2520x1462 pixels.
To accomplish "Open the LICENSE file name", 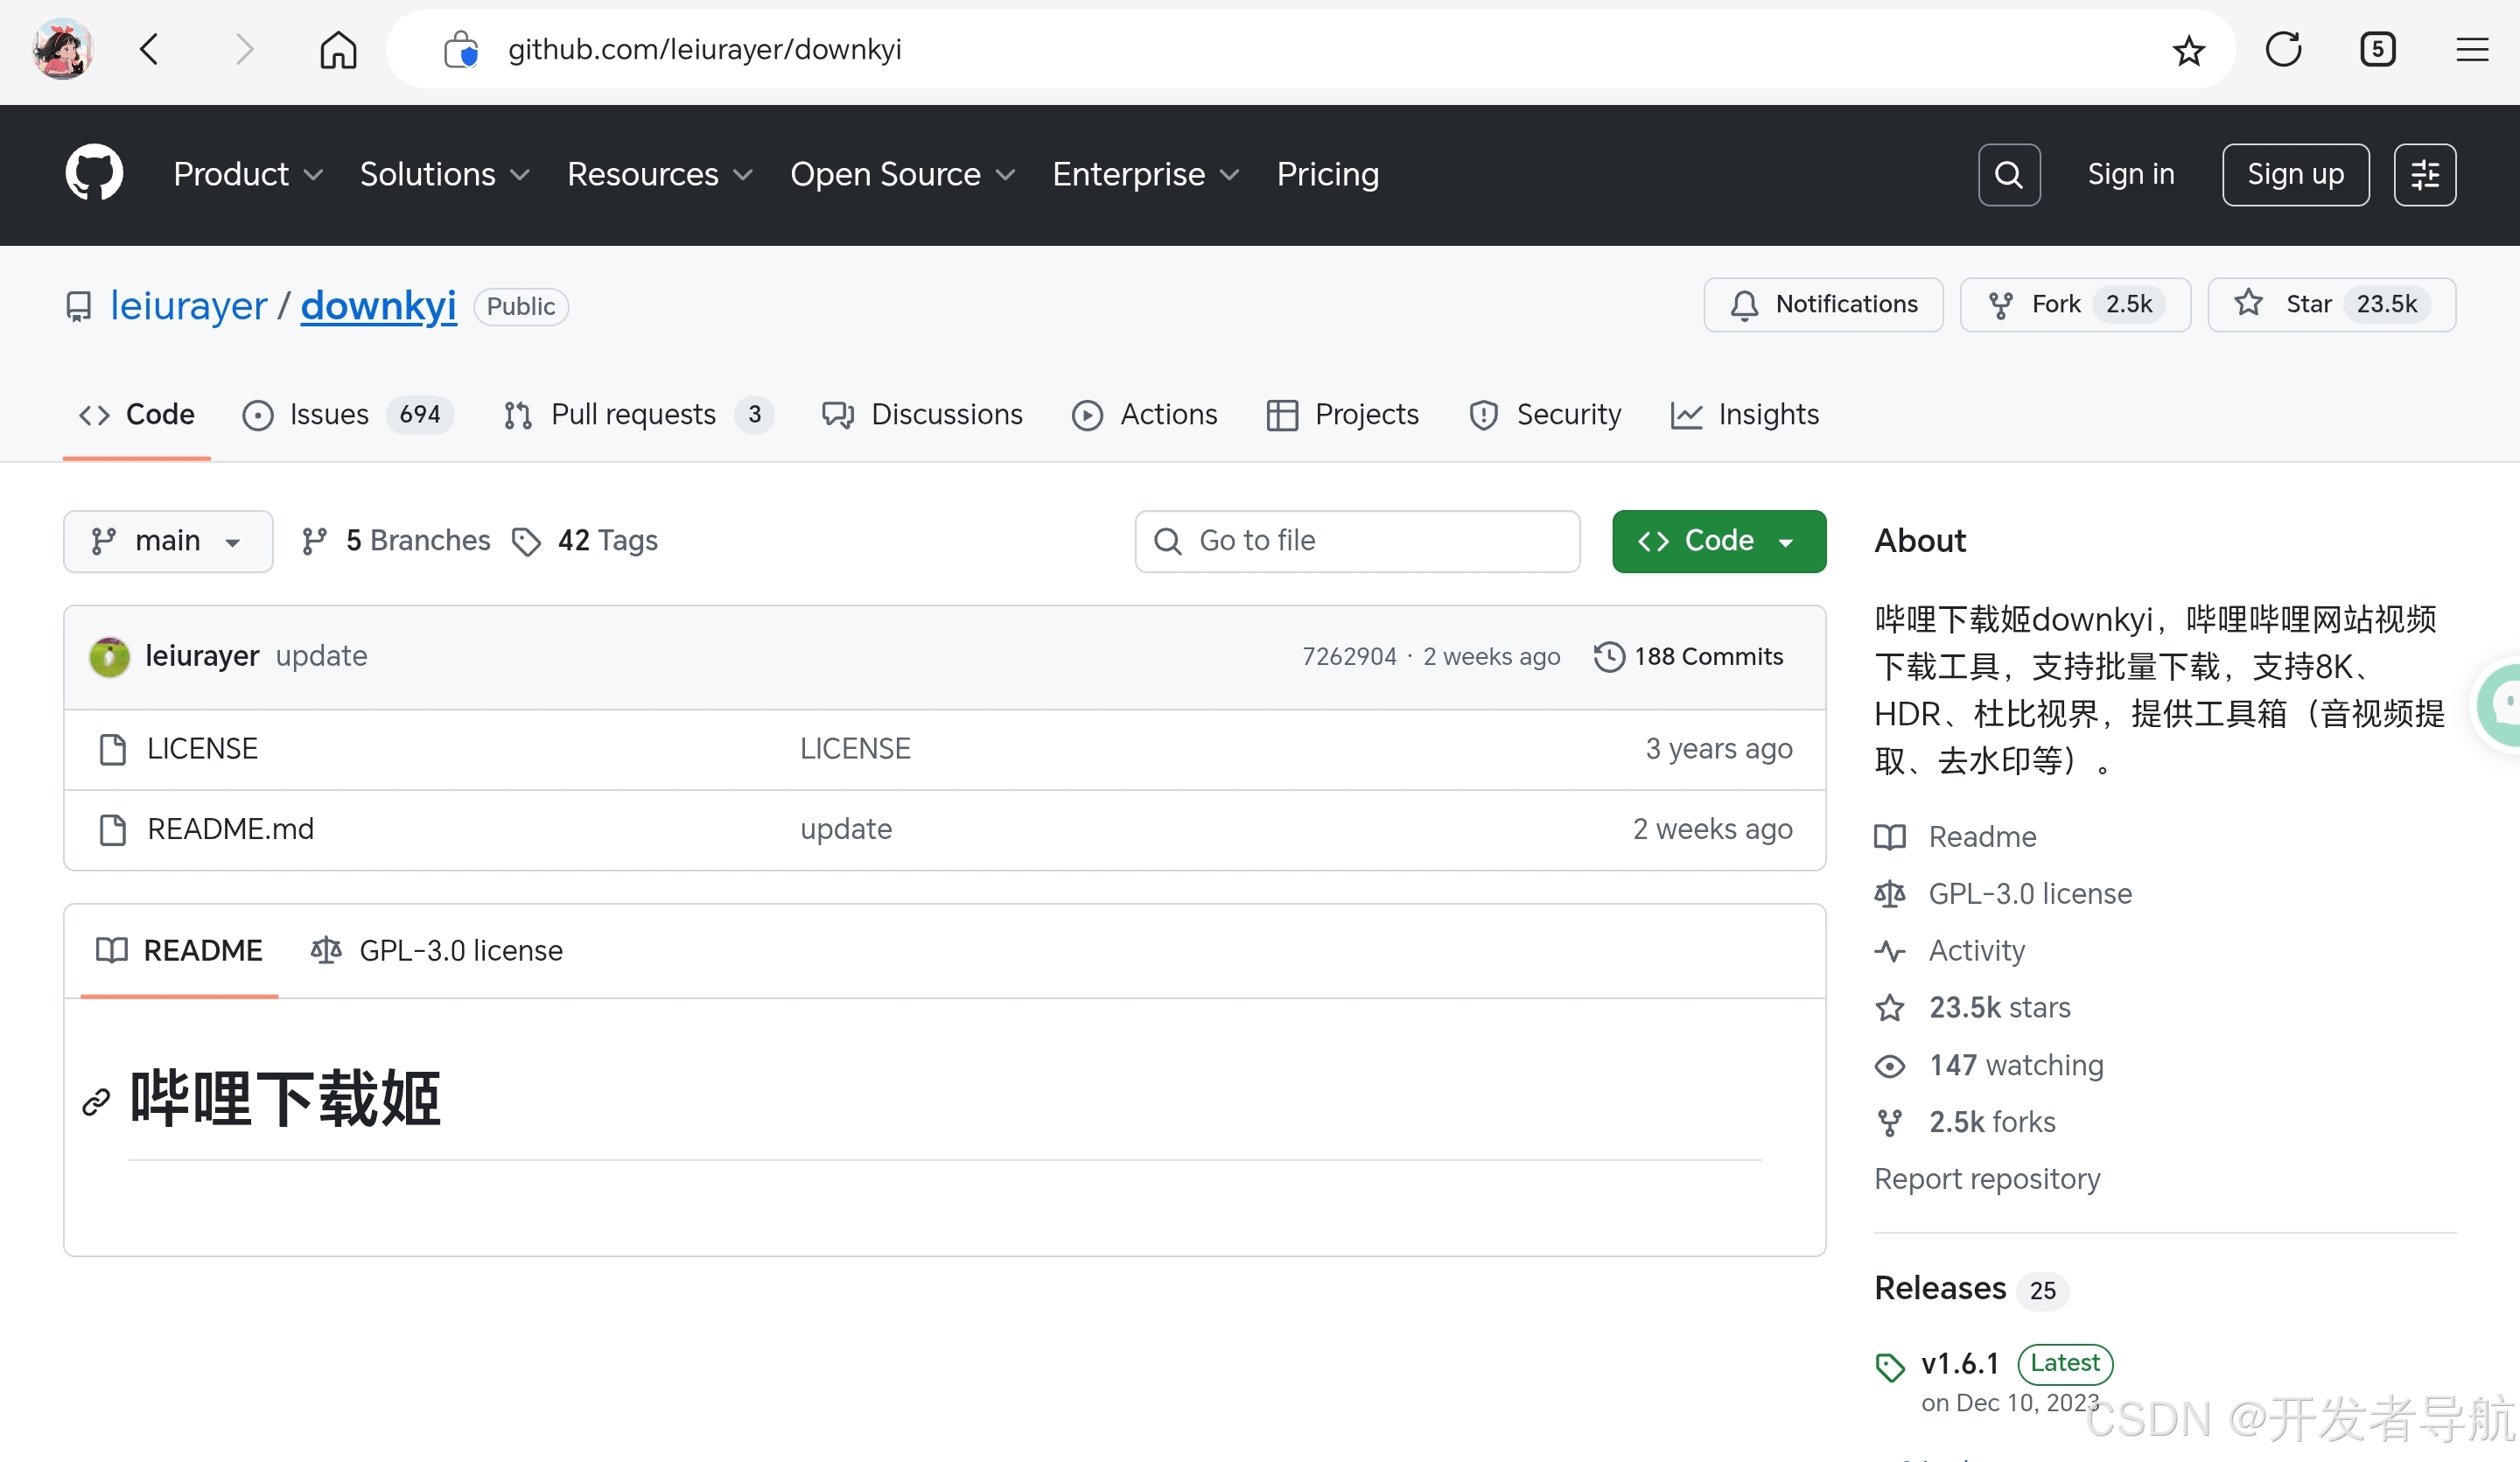I will pos(203,749).
